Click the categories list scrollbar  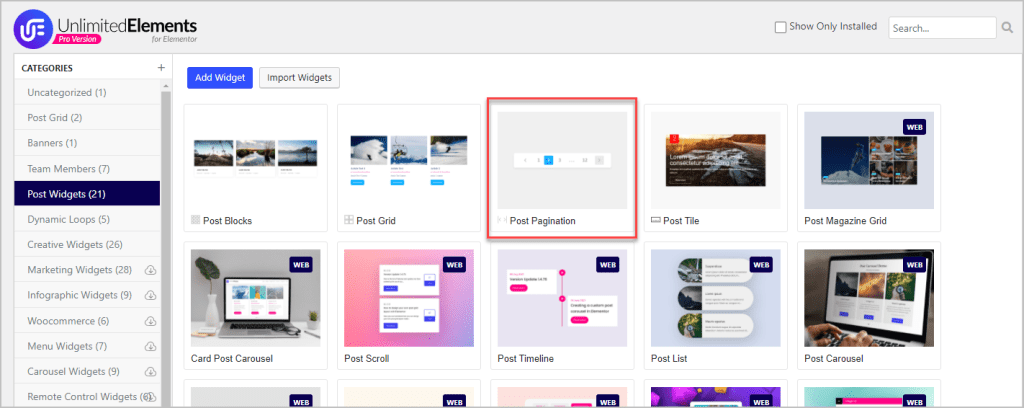(166, 248)
